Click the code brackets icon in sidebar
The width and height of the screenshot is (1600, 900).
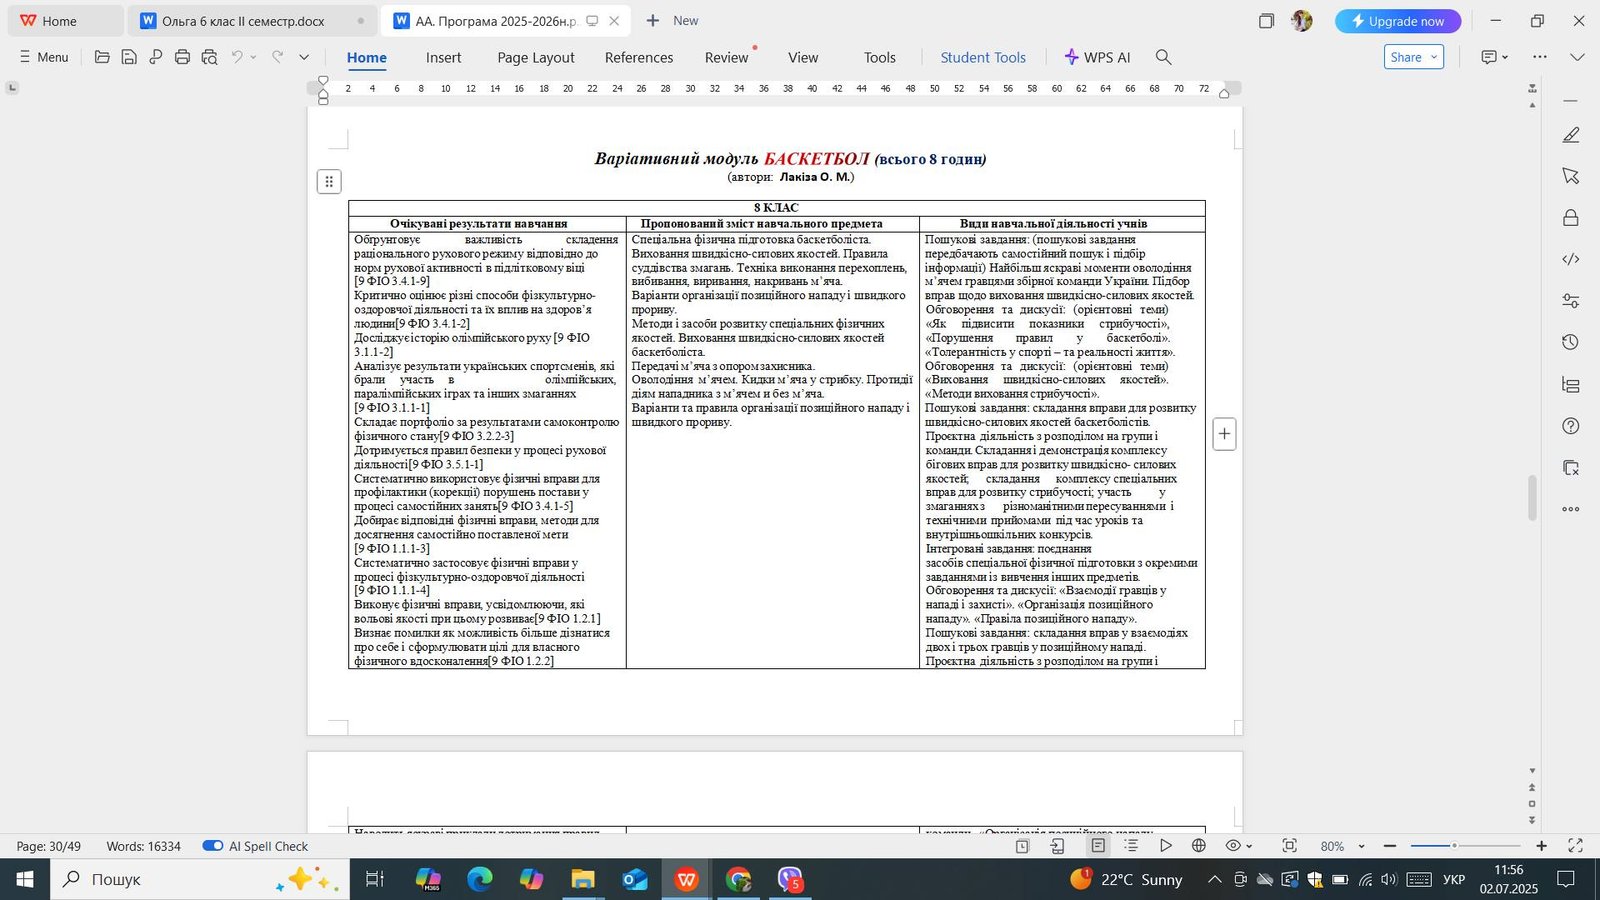pos(1571,259)
